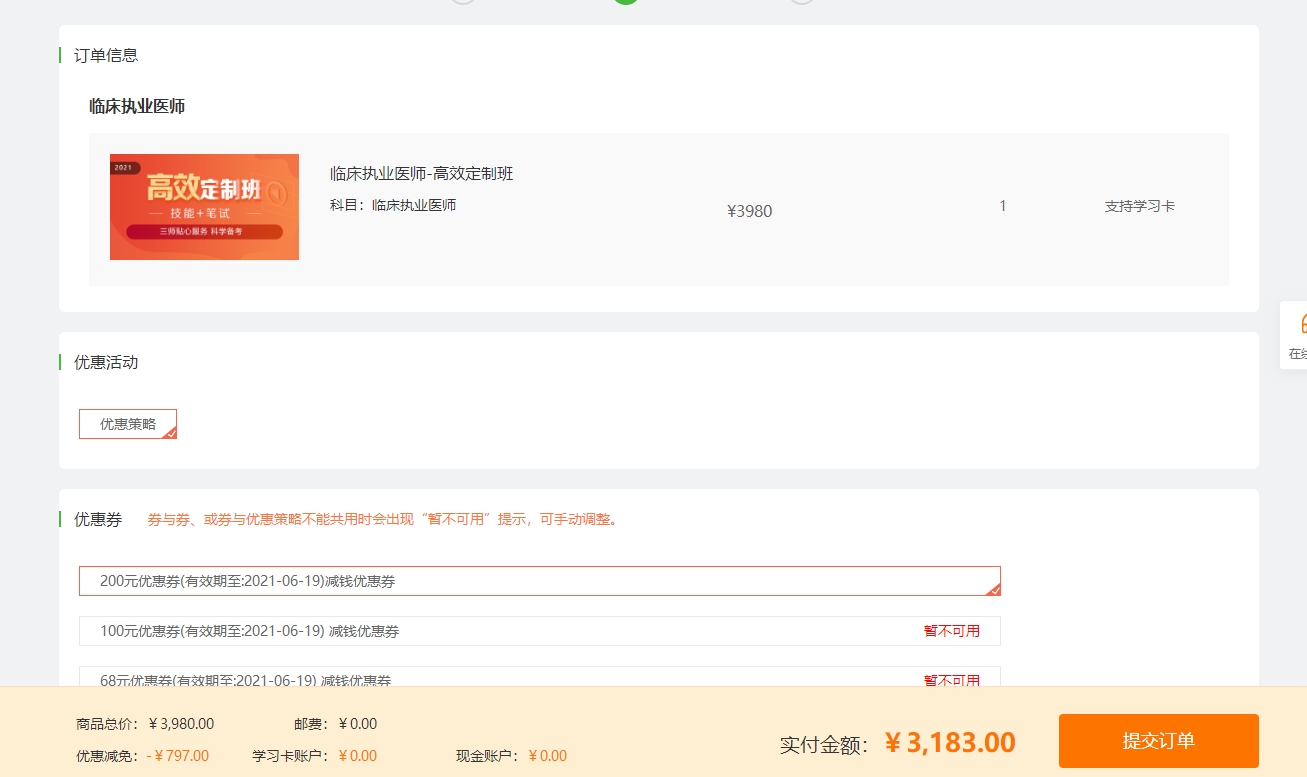Deselect the 200元优惠券 coupon

click(x=539, y=581)
